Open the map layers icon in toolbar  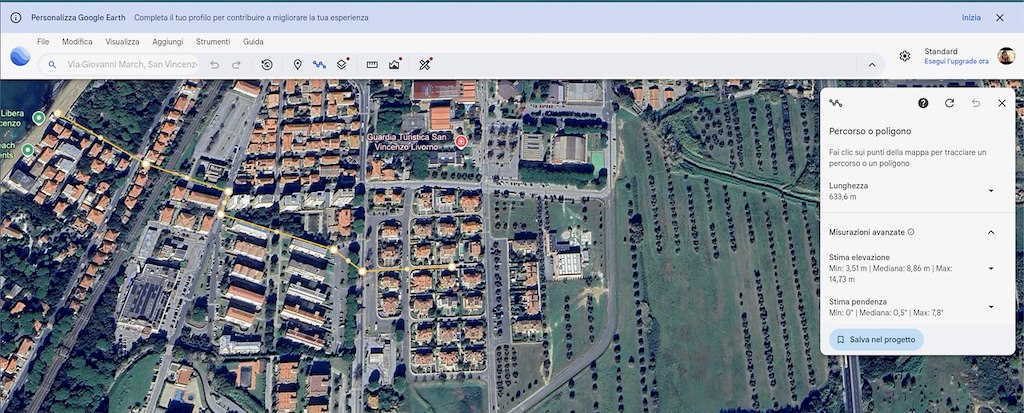click(x=342, y=64)
